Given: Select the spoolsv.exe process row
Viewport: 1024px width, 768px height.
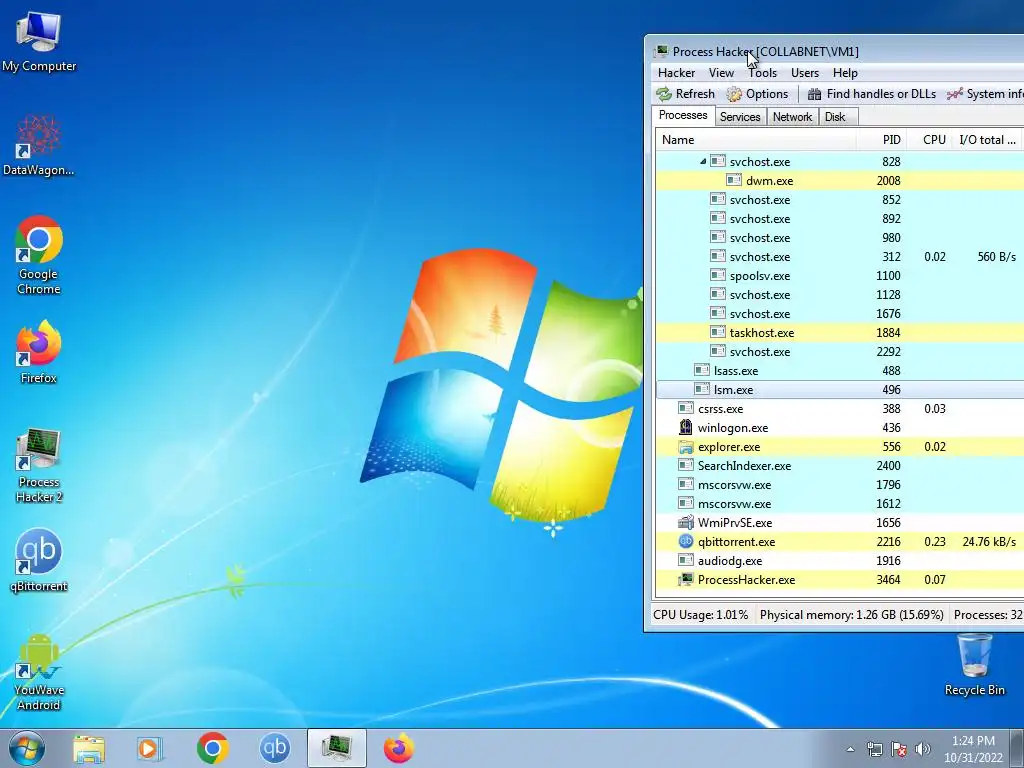Looking at the screenshot, I should (x=840, y=276).
